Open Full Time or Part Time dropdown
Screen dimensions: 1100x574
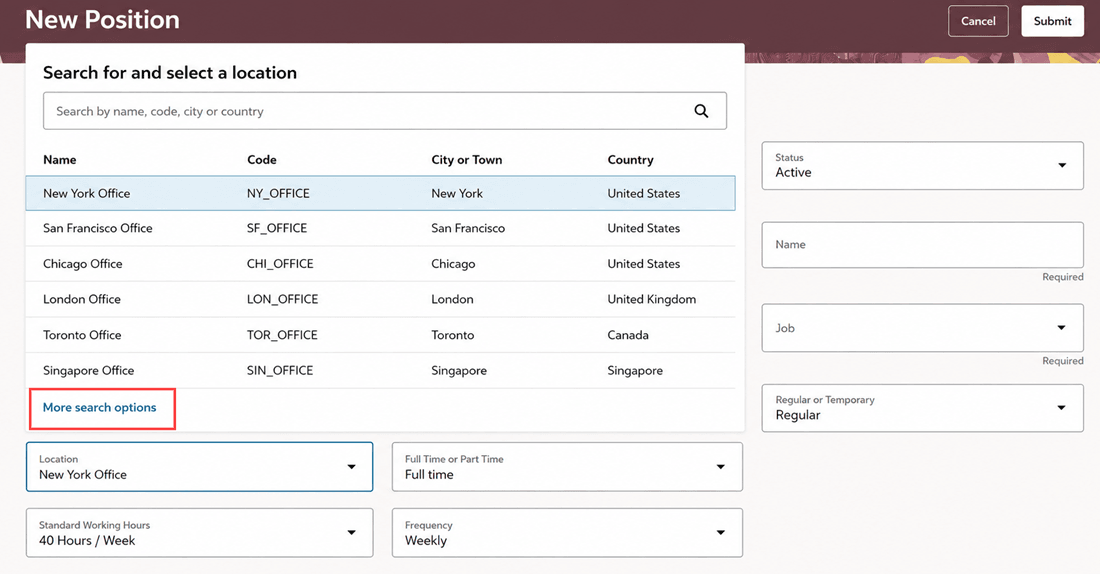(567, 467)
